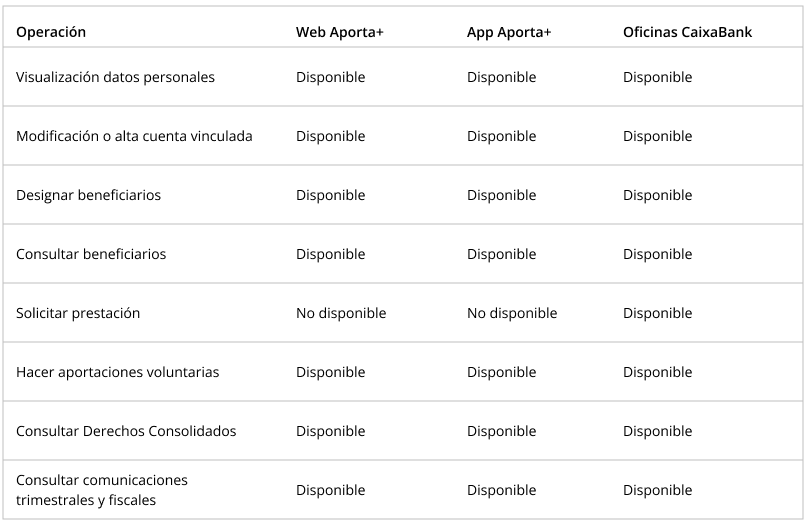
Task: Click App Aporta+ status for Hacer aportaciones voluntarias
Action: click(502, 372)
